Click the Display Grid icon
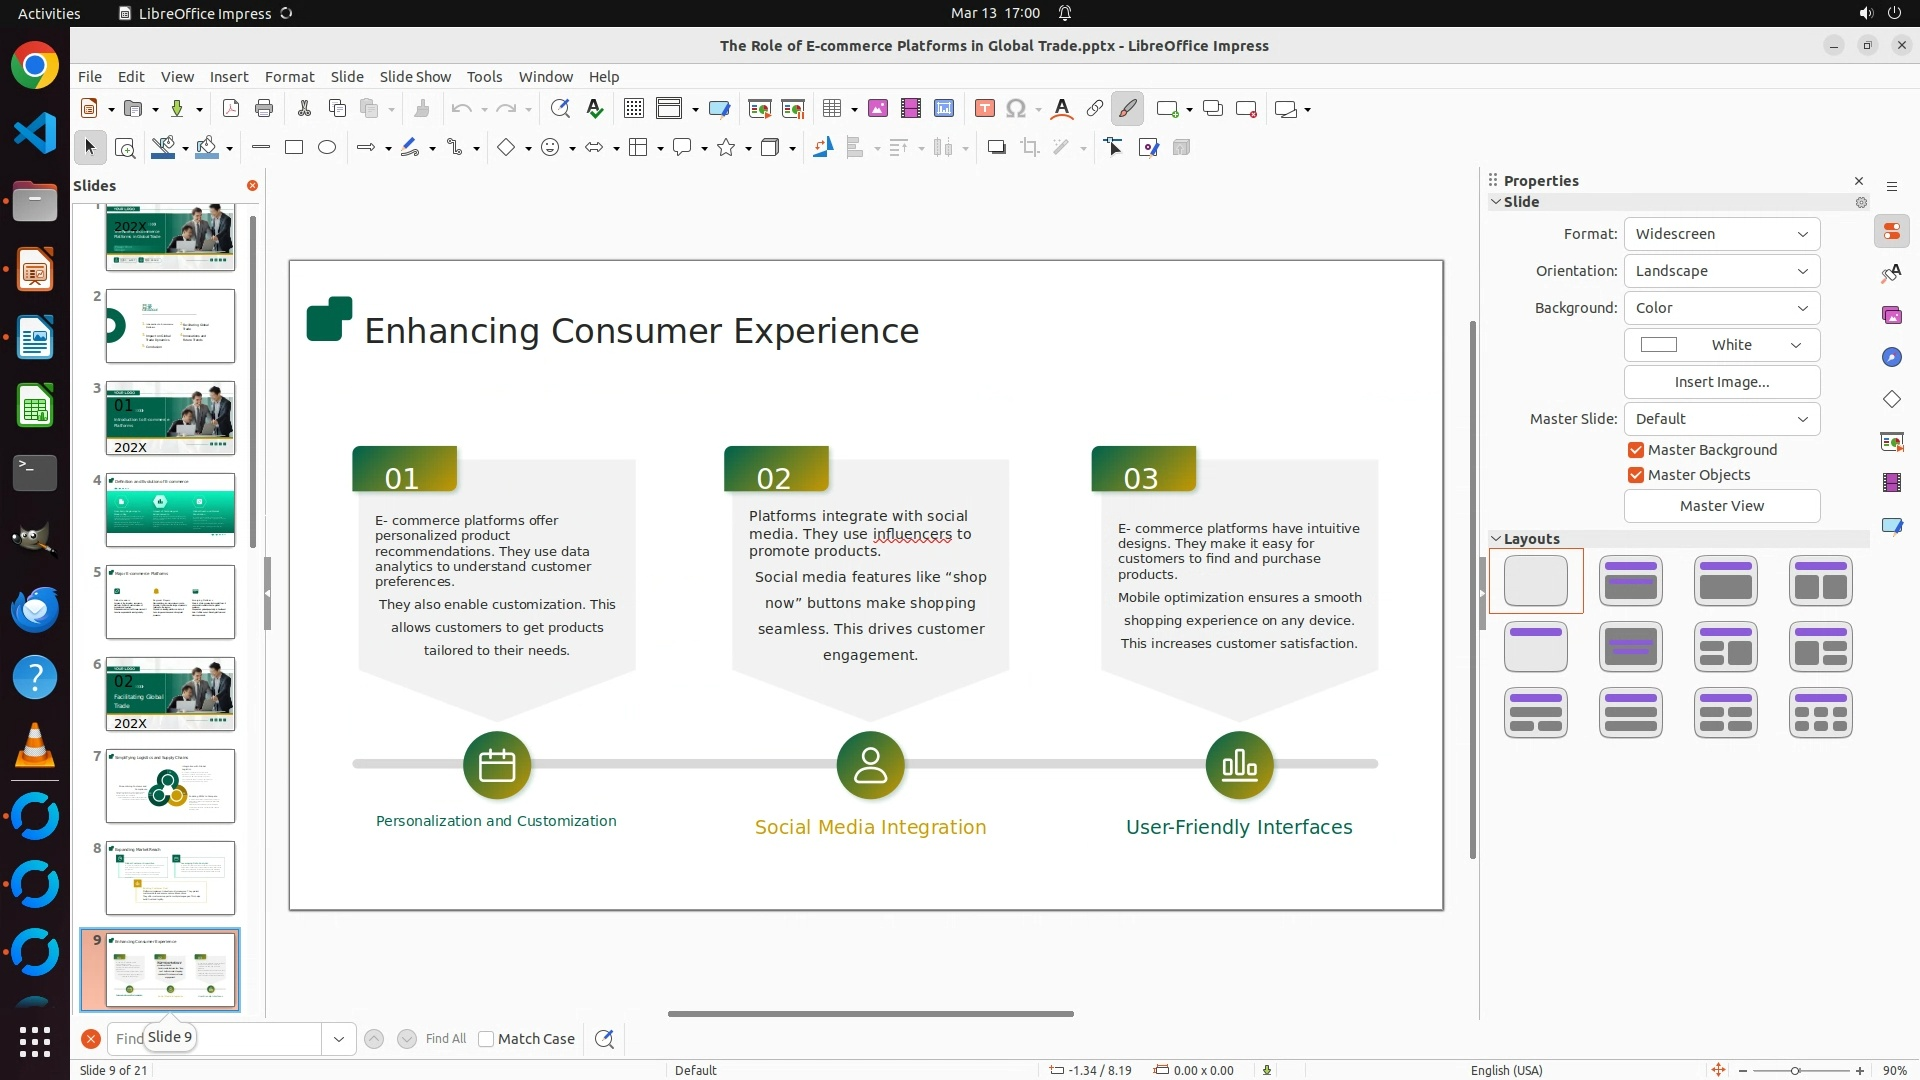The width and height of the screenshot is (1920, 1080). pyautogui.click(x=634, y=109)
